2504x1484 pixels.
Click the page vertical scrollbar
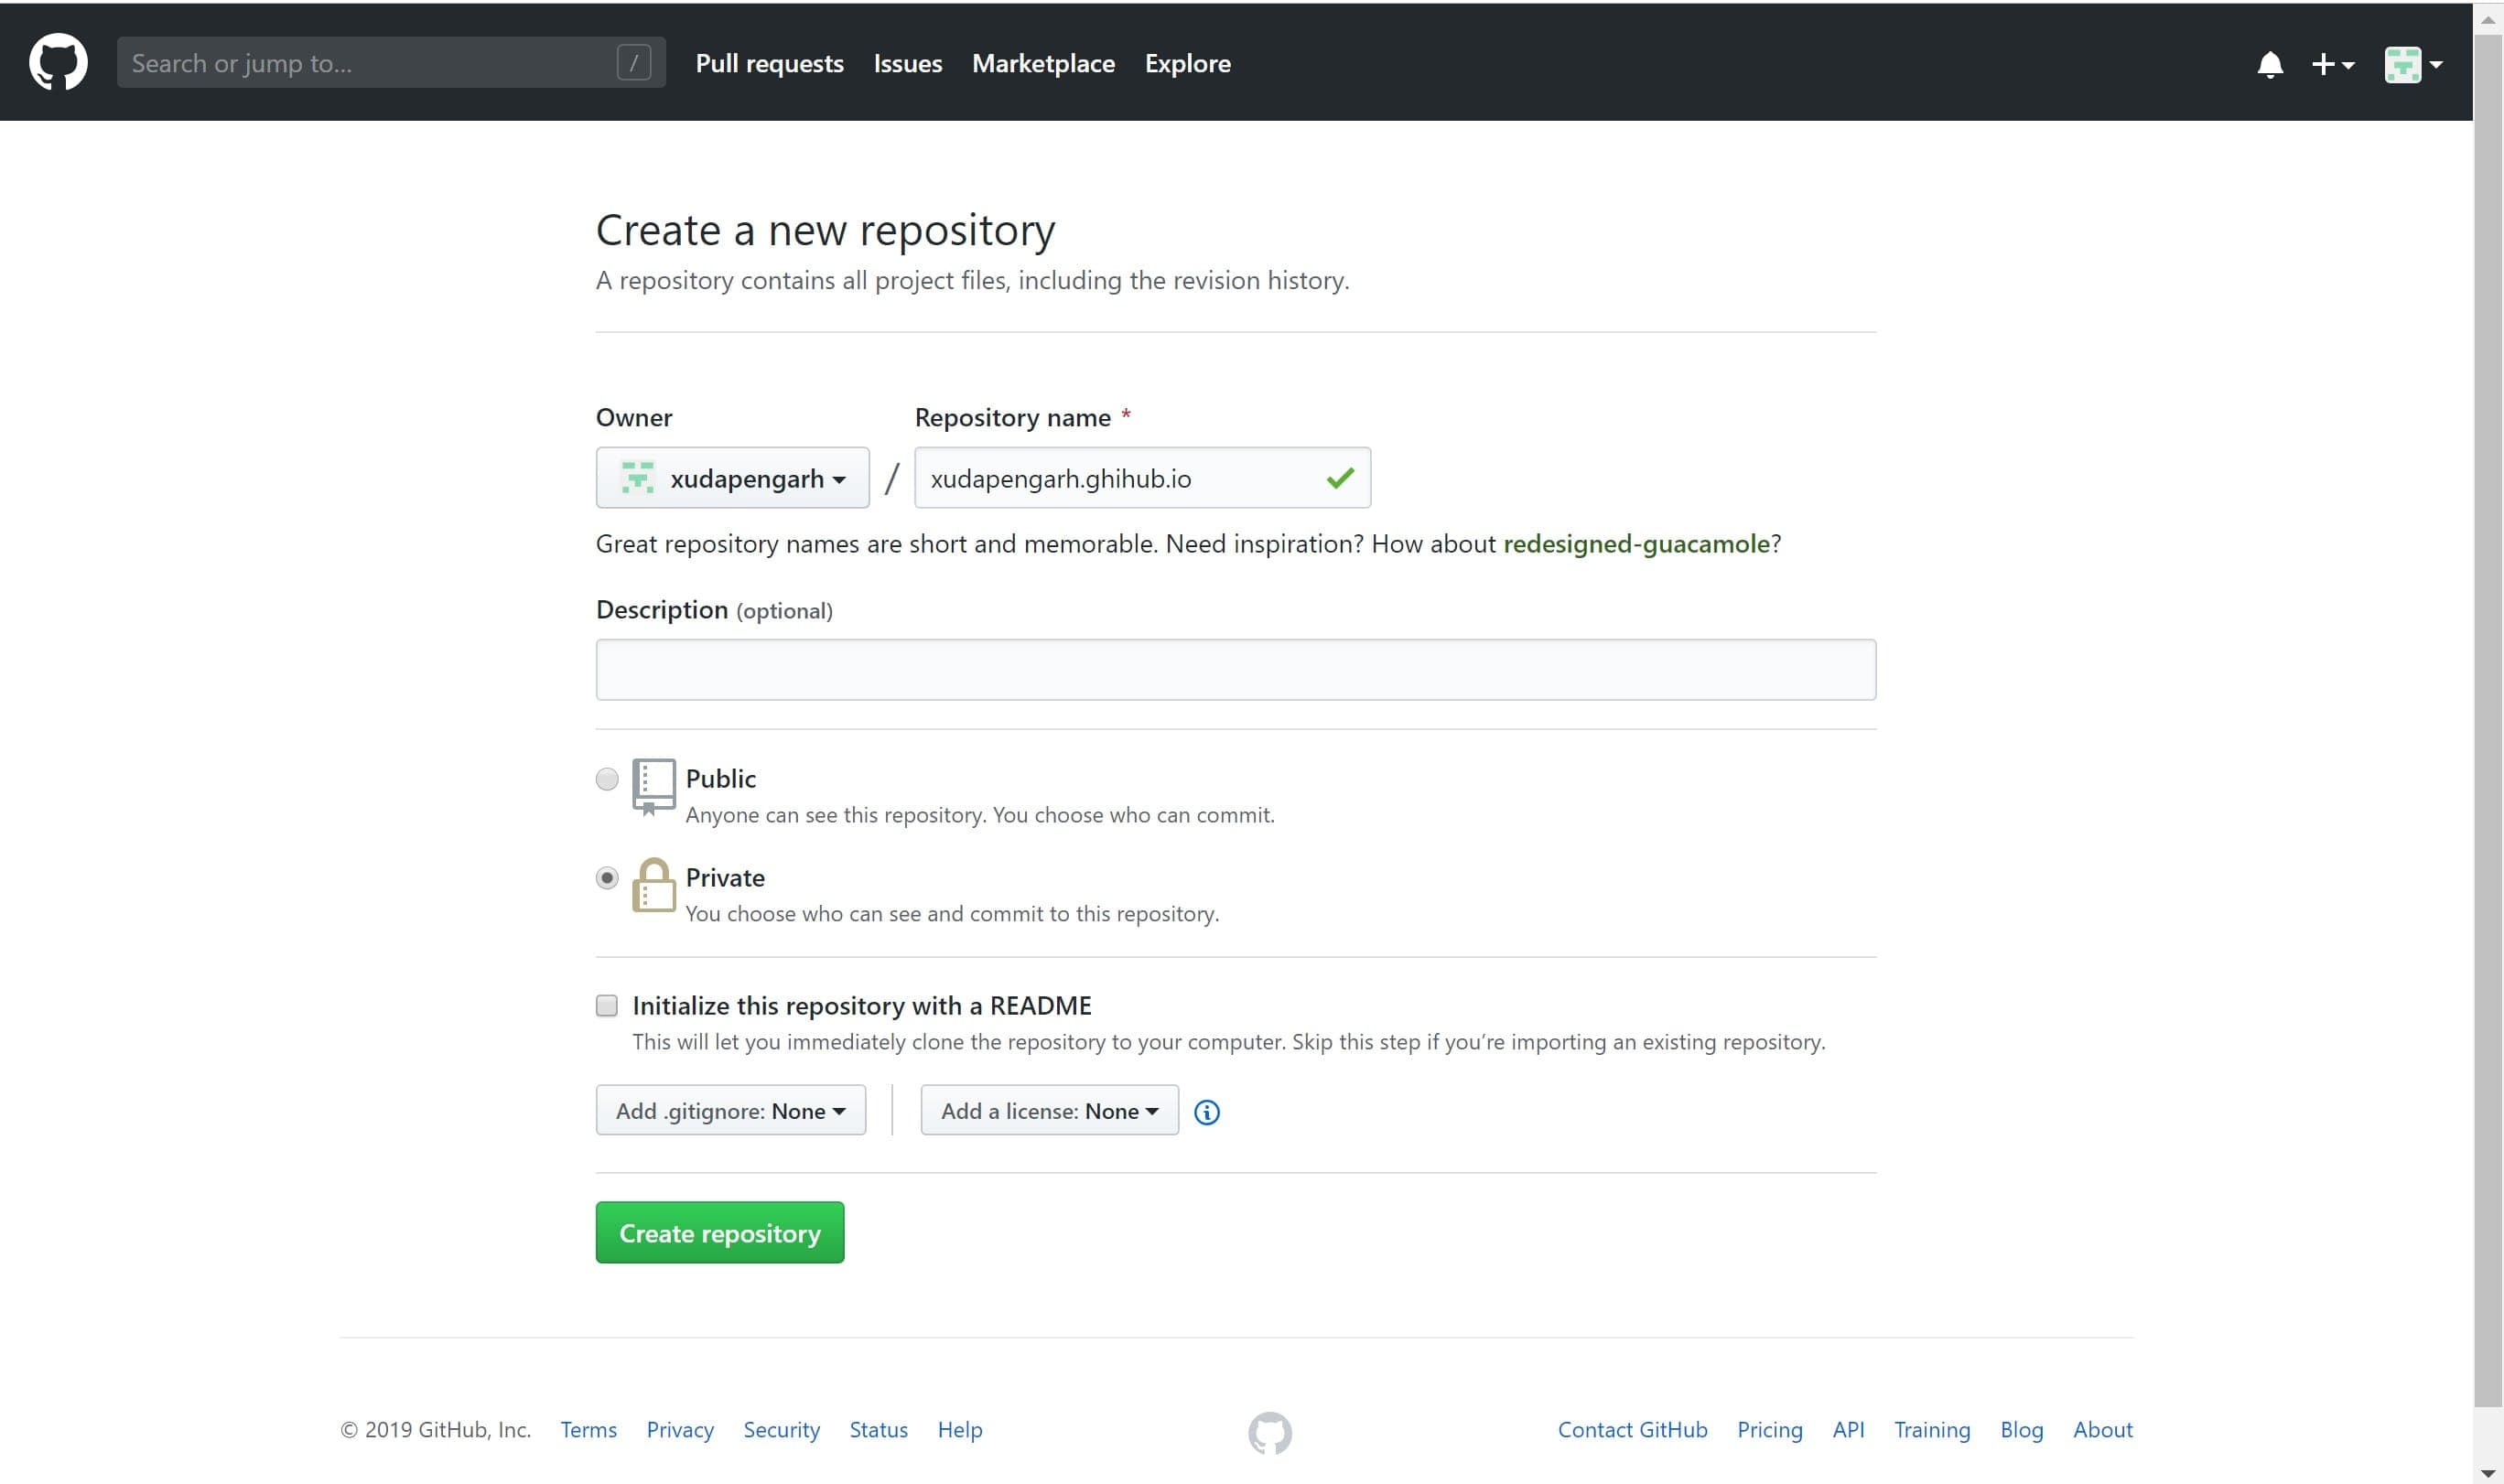pos(2487,700)
